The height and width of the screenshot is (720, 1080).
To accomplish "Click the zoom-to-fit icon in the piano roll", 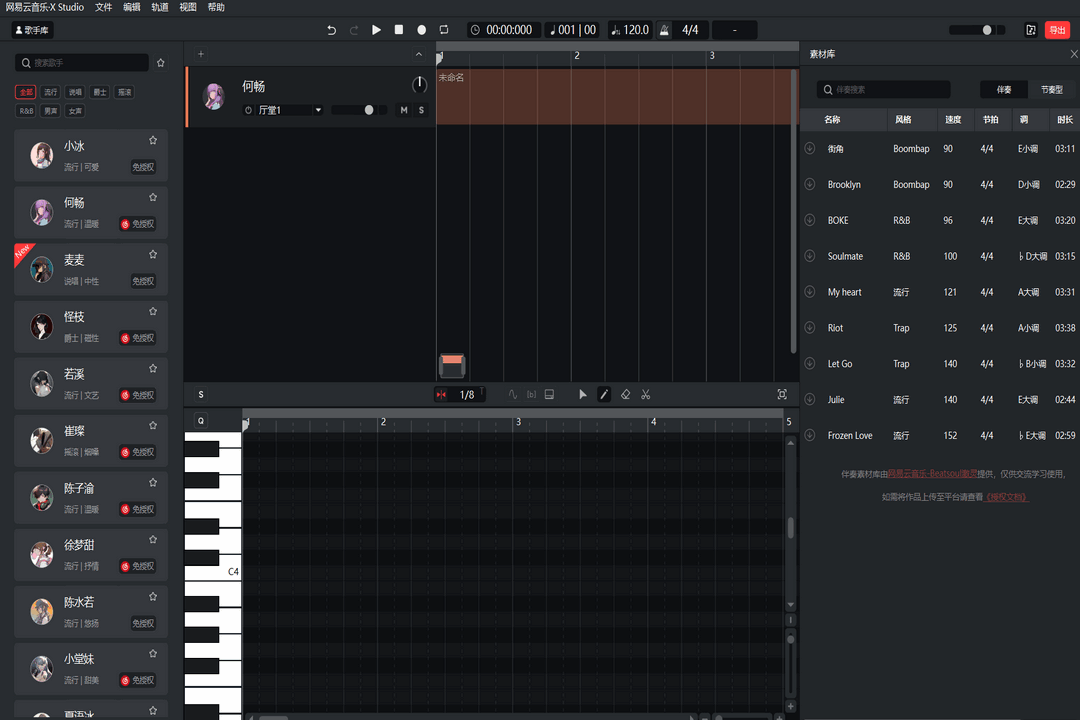I will coord(782,394).
